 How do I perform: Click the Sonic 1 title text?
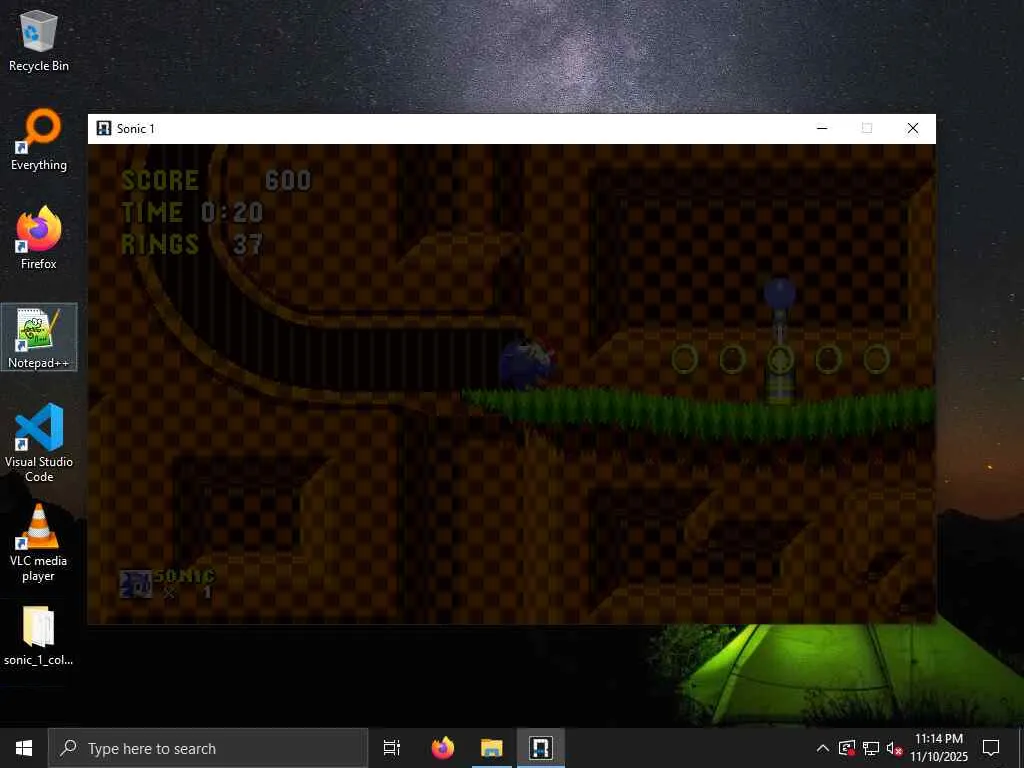click(x=136, y=129)
